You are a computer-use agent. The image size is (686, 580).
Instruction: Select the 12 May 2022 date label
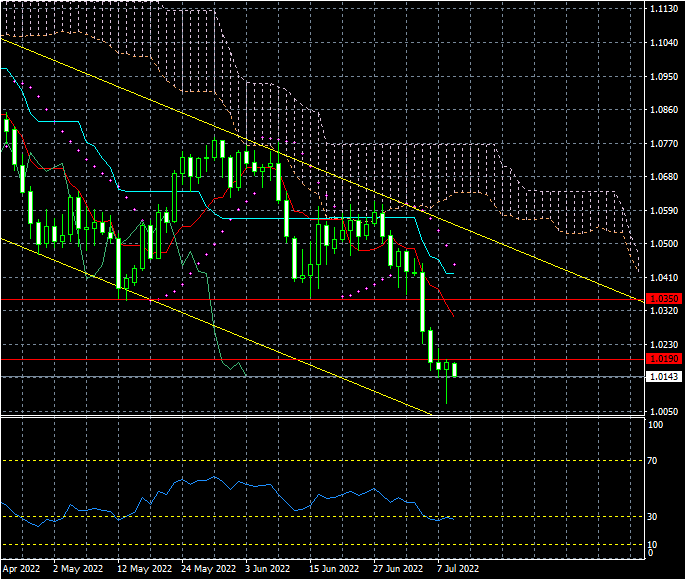[x=144, y=569]
